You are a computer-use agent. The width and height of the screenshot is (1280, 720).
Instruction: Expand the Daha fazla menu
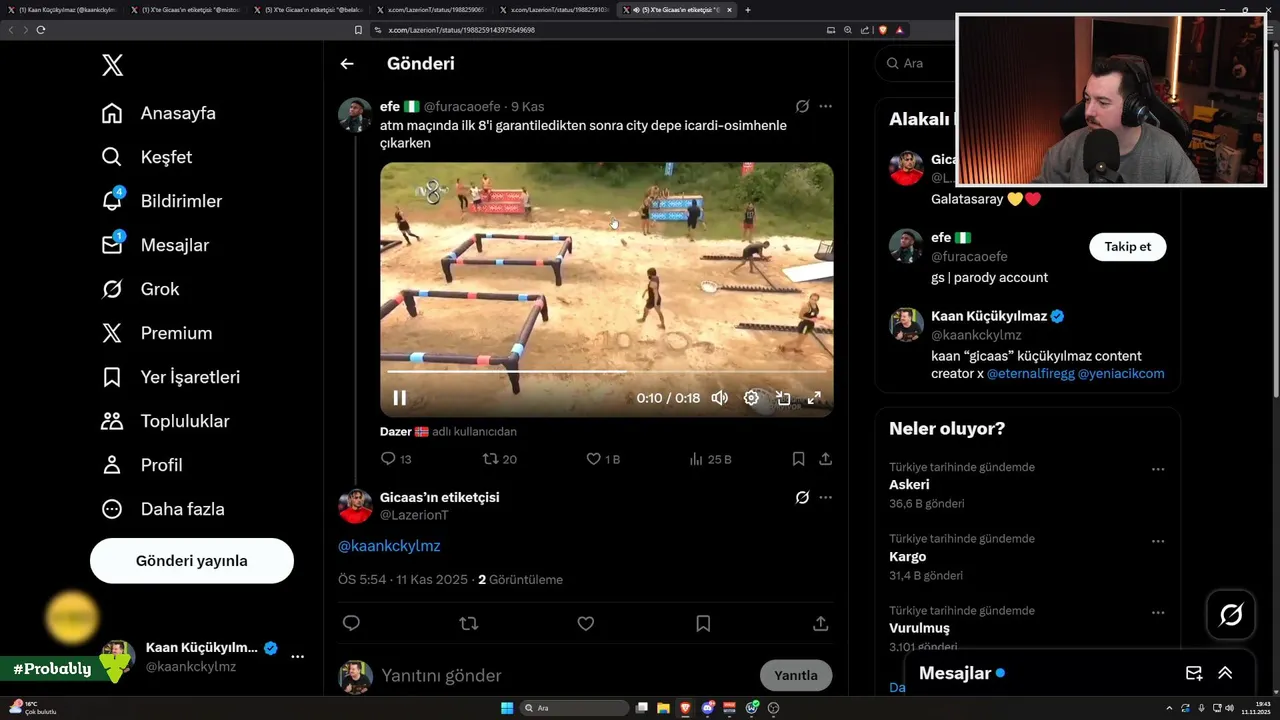[162, 509]
